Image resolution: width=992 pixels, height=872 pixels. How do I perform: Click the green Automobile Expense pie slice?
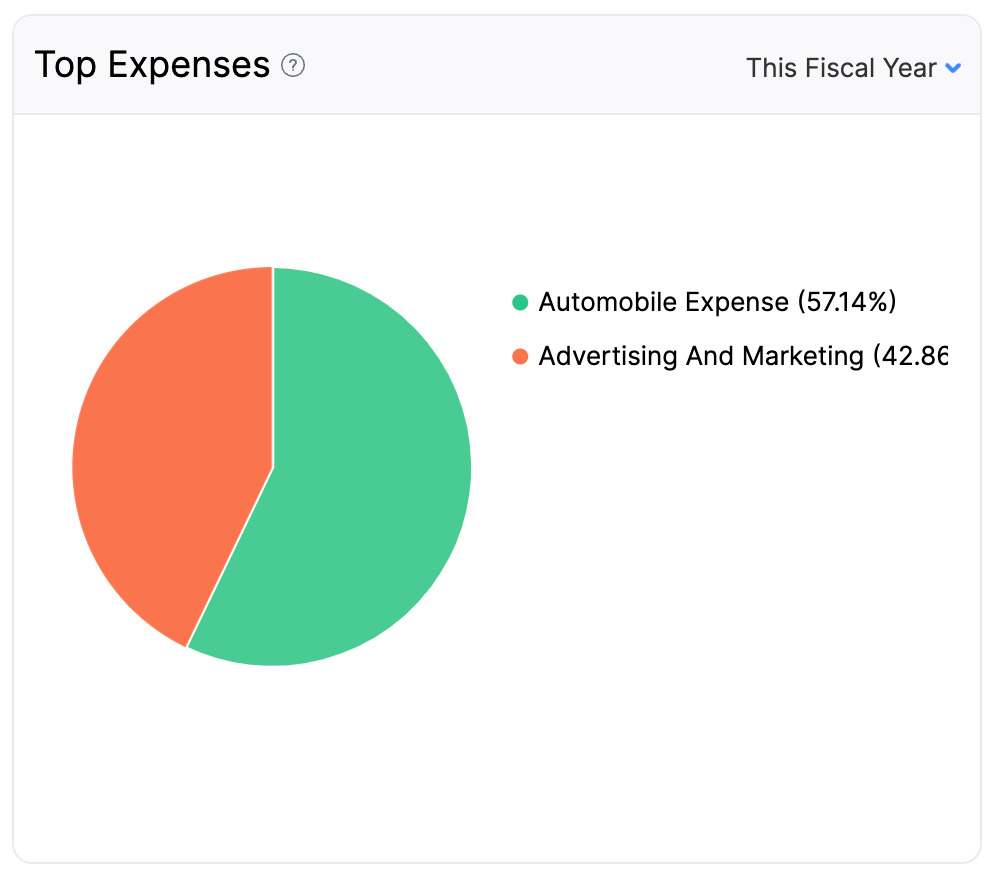360,480
